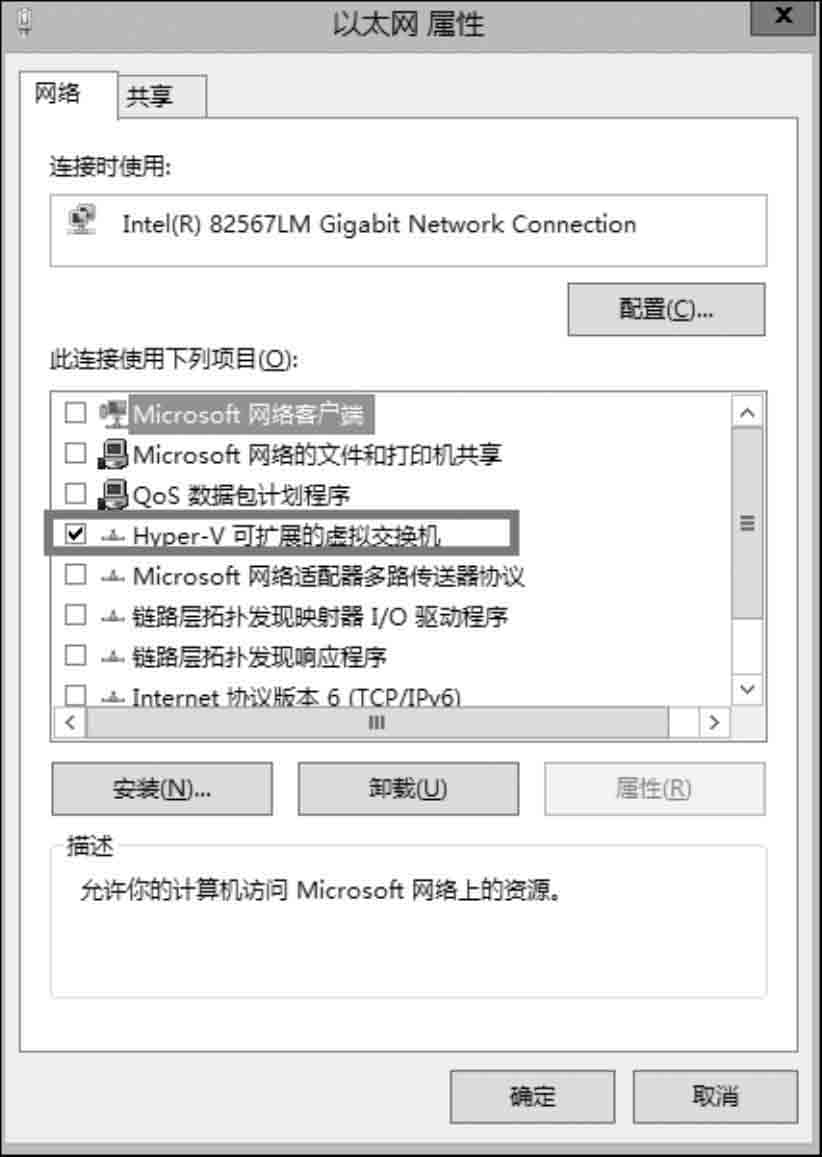822x1157 pixels.
Task: Enable the Microsoft 网络客户端 checkbox
Action: tap(75, 412)
